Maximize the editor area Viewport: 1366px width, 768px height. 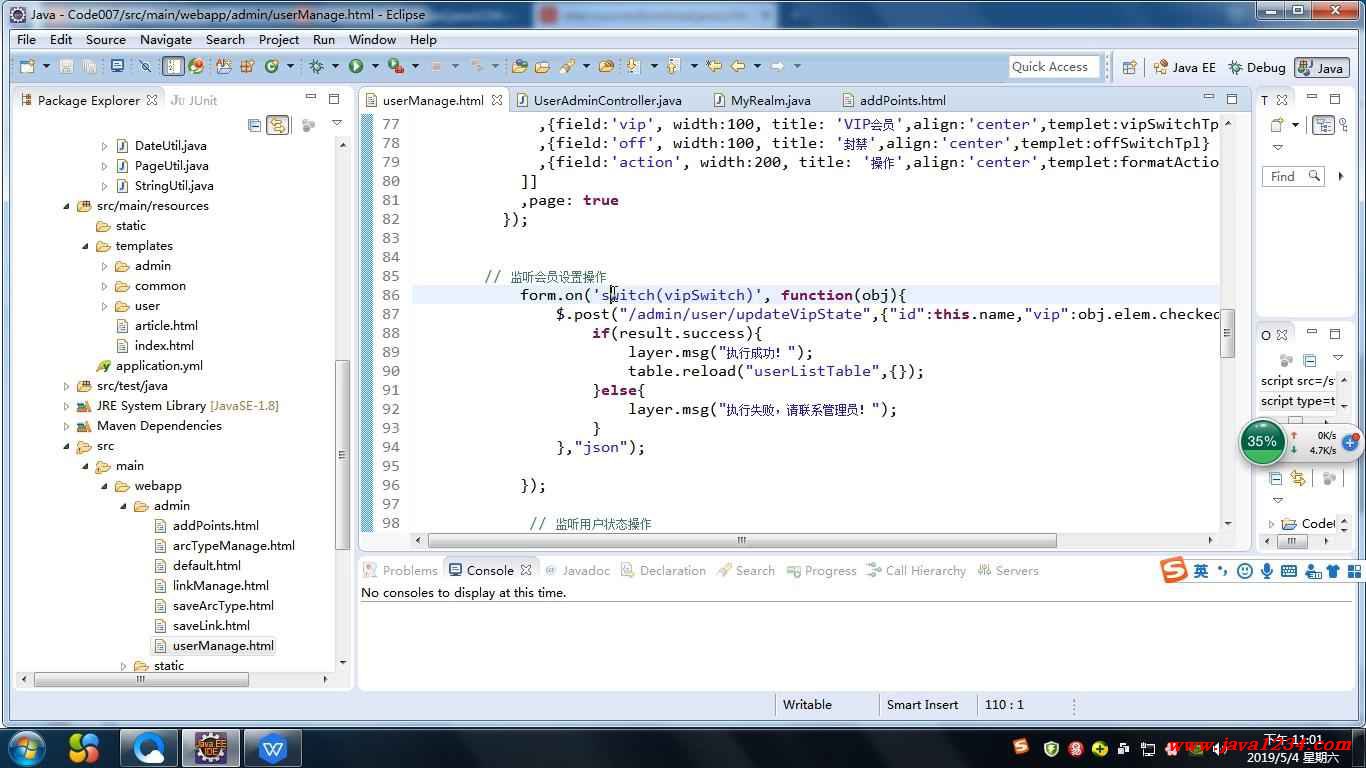(x=1232, y=99)
